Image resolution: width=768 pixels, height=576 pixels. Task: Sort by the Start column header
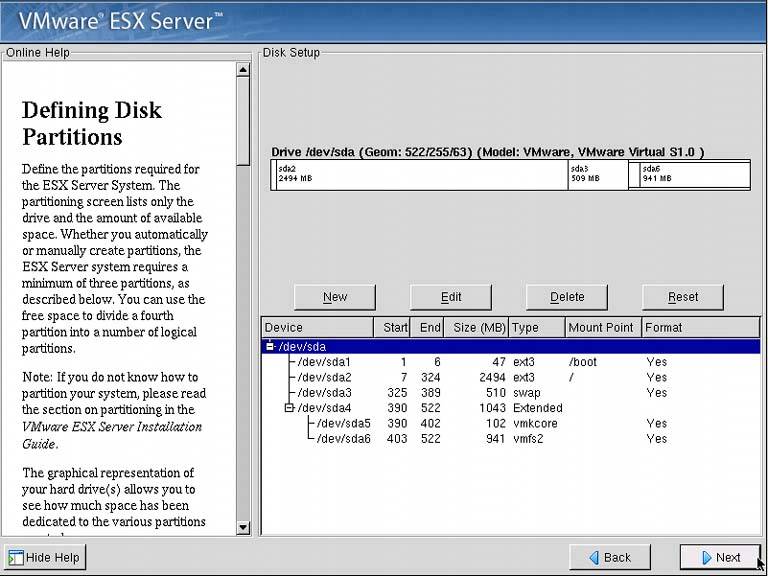392,328
